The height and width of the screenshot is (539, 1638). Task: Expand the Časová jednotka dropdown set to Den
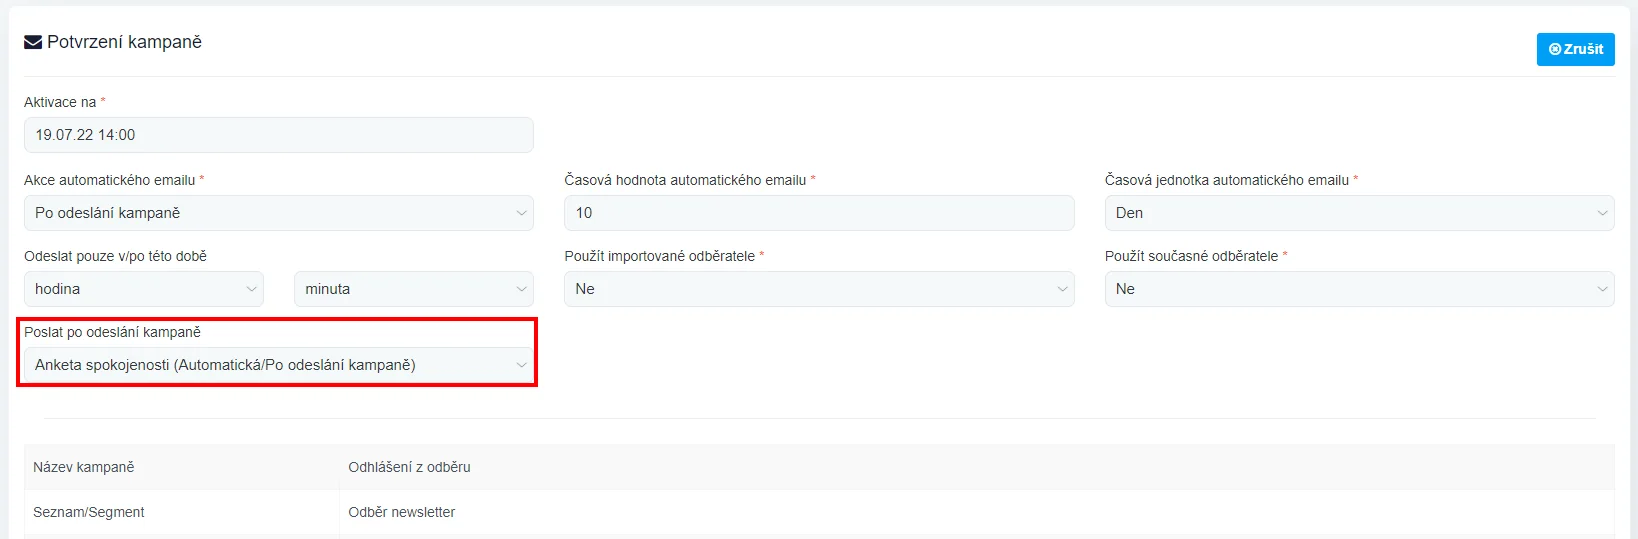1358,213
